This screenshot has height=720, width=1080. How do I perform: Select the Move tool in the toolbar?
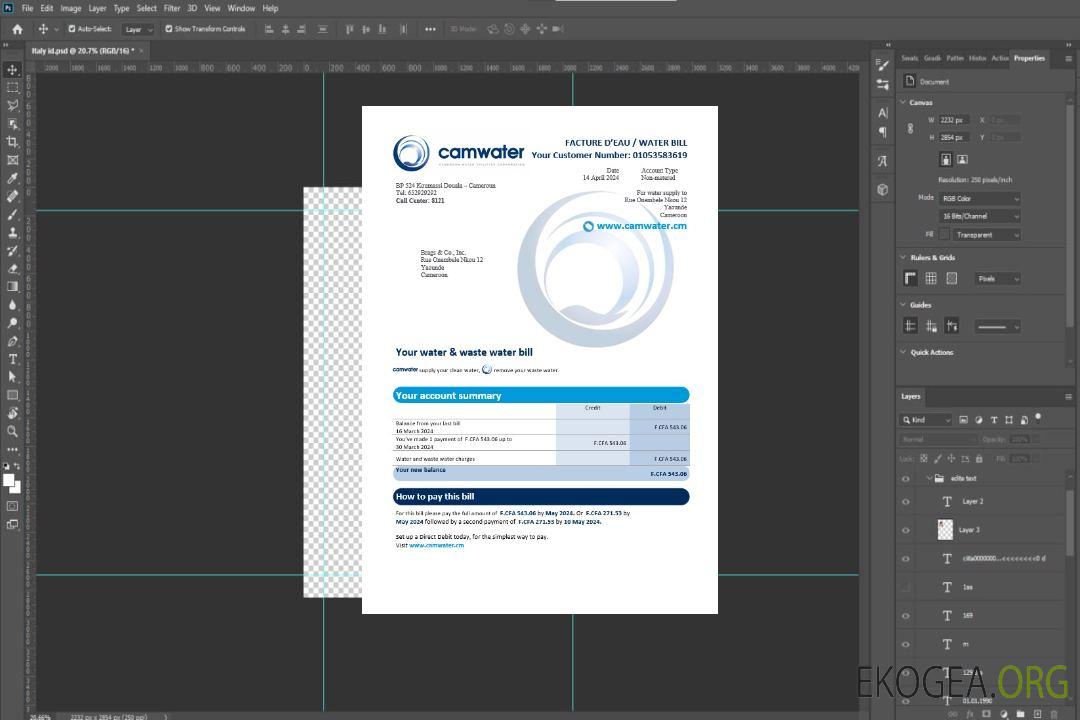[12, 70]
